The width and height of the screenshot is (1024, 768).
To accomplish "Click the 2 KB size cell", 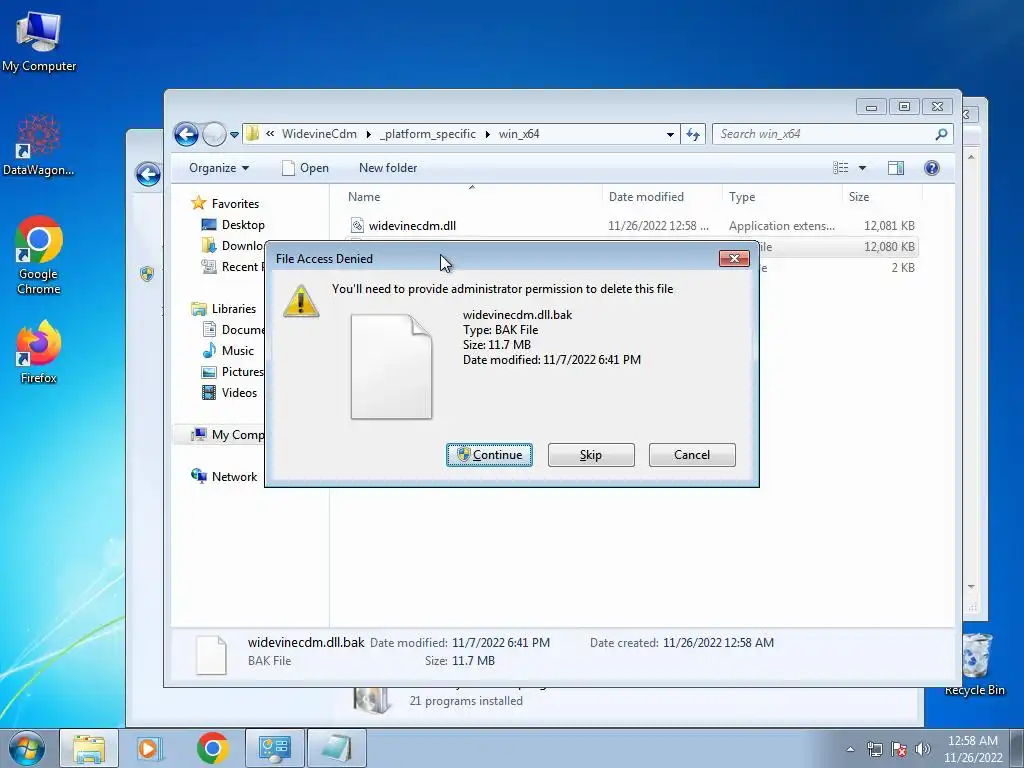I will tap(903, 268).
